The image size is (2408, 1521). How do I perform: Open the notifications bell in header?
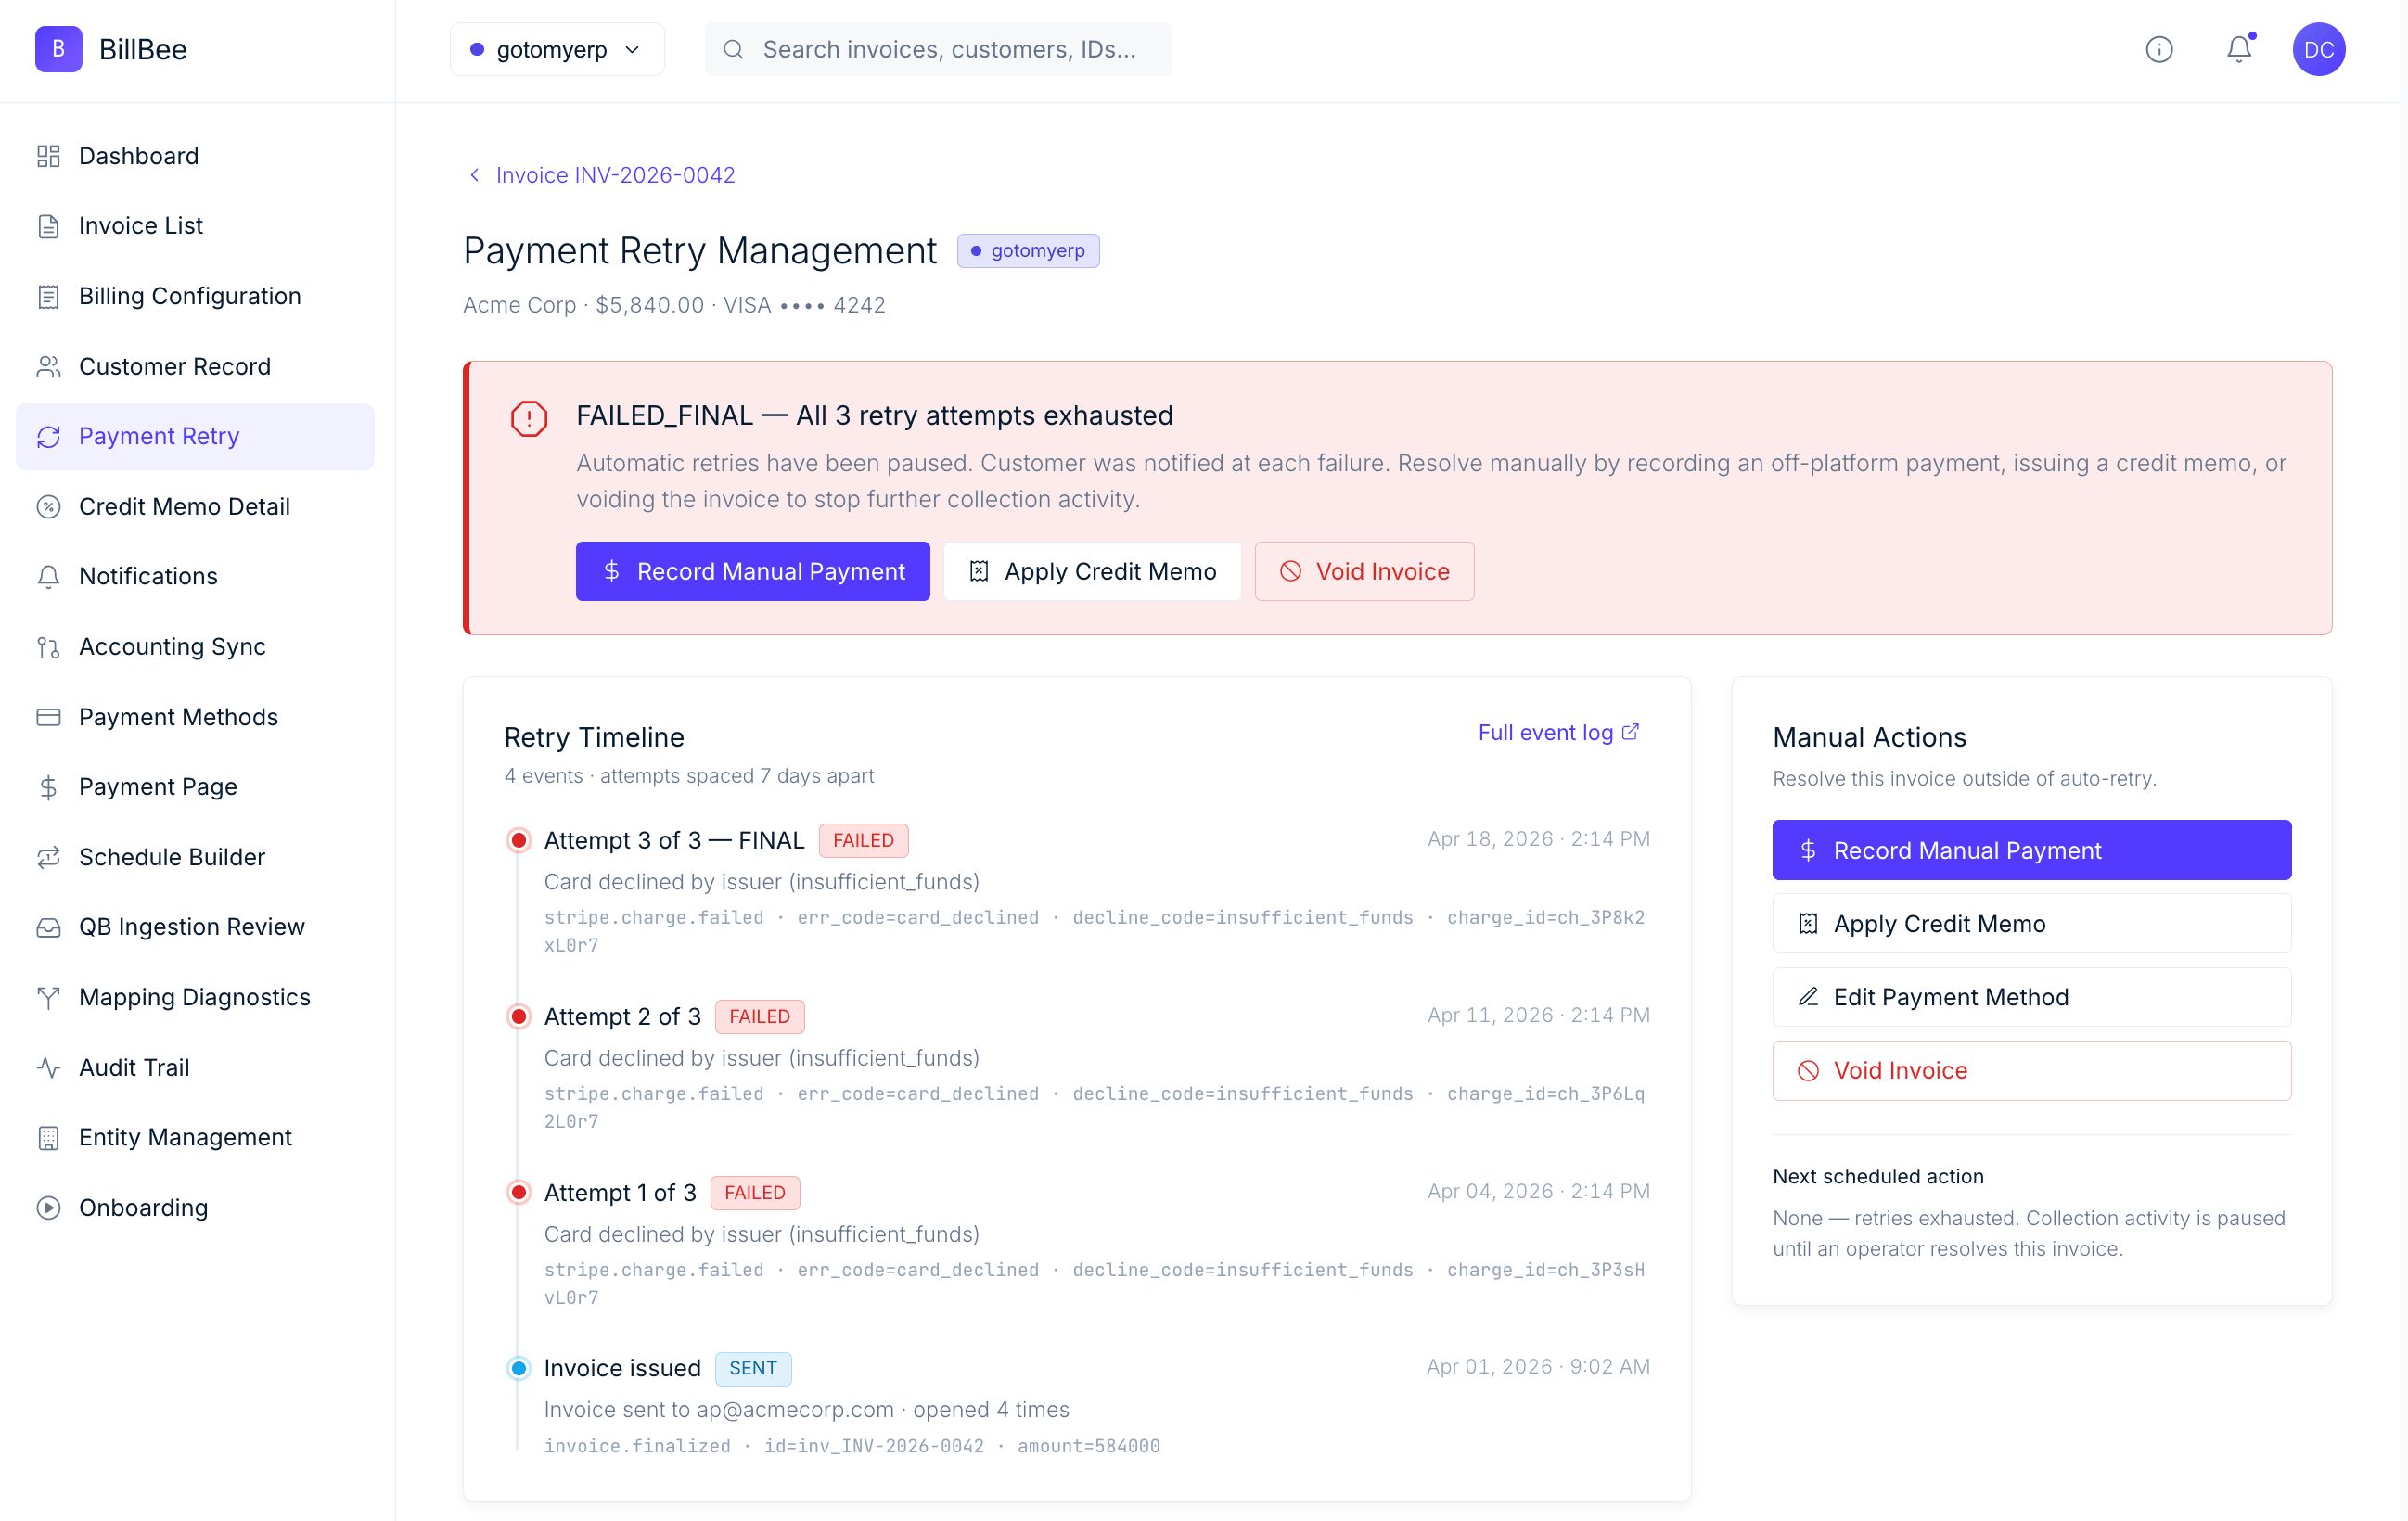pos(2239,49)
